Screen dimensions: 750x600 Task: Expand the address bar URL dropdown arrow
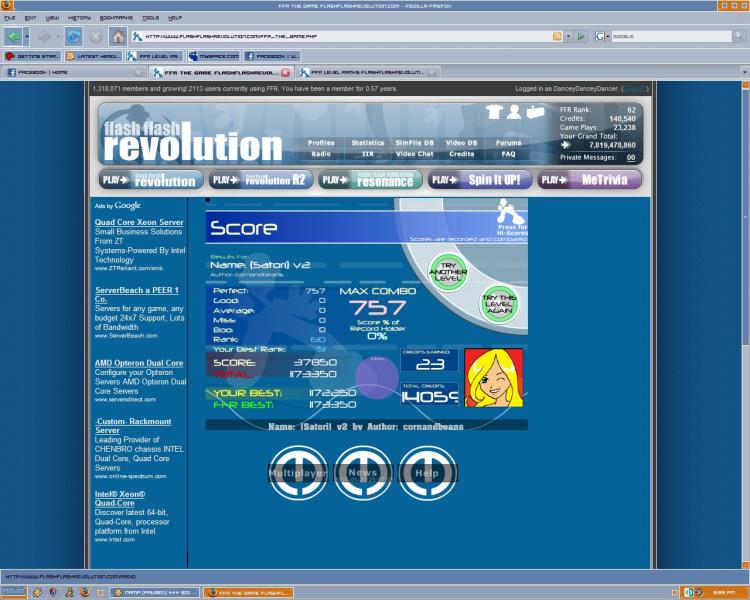[568, 36]
